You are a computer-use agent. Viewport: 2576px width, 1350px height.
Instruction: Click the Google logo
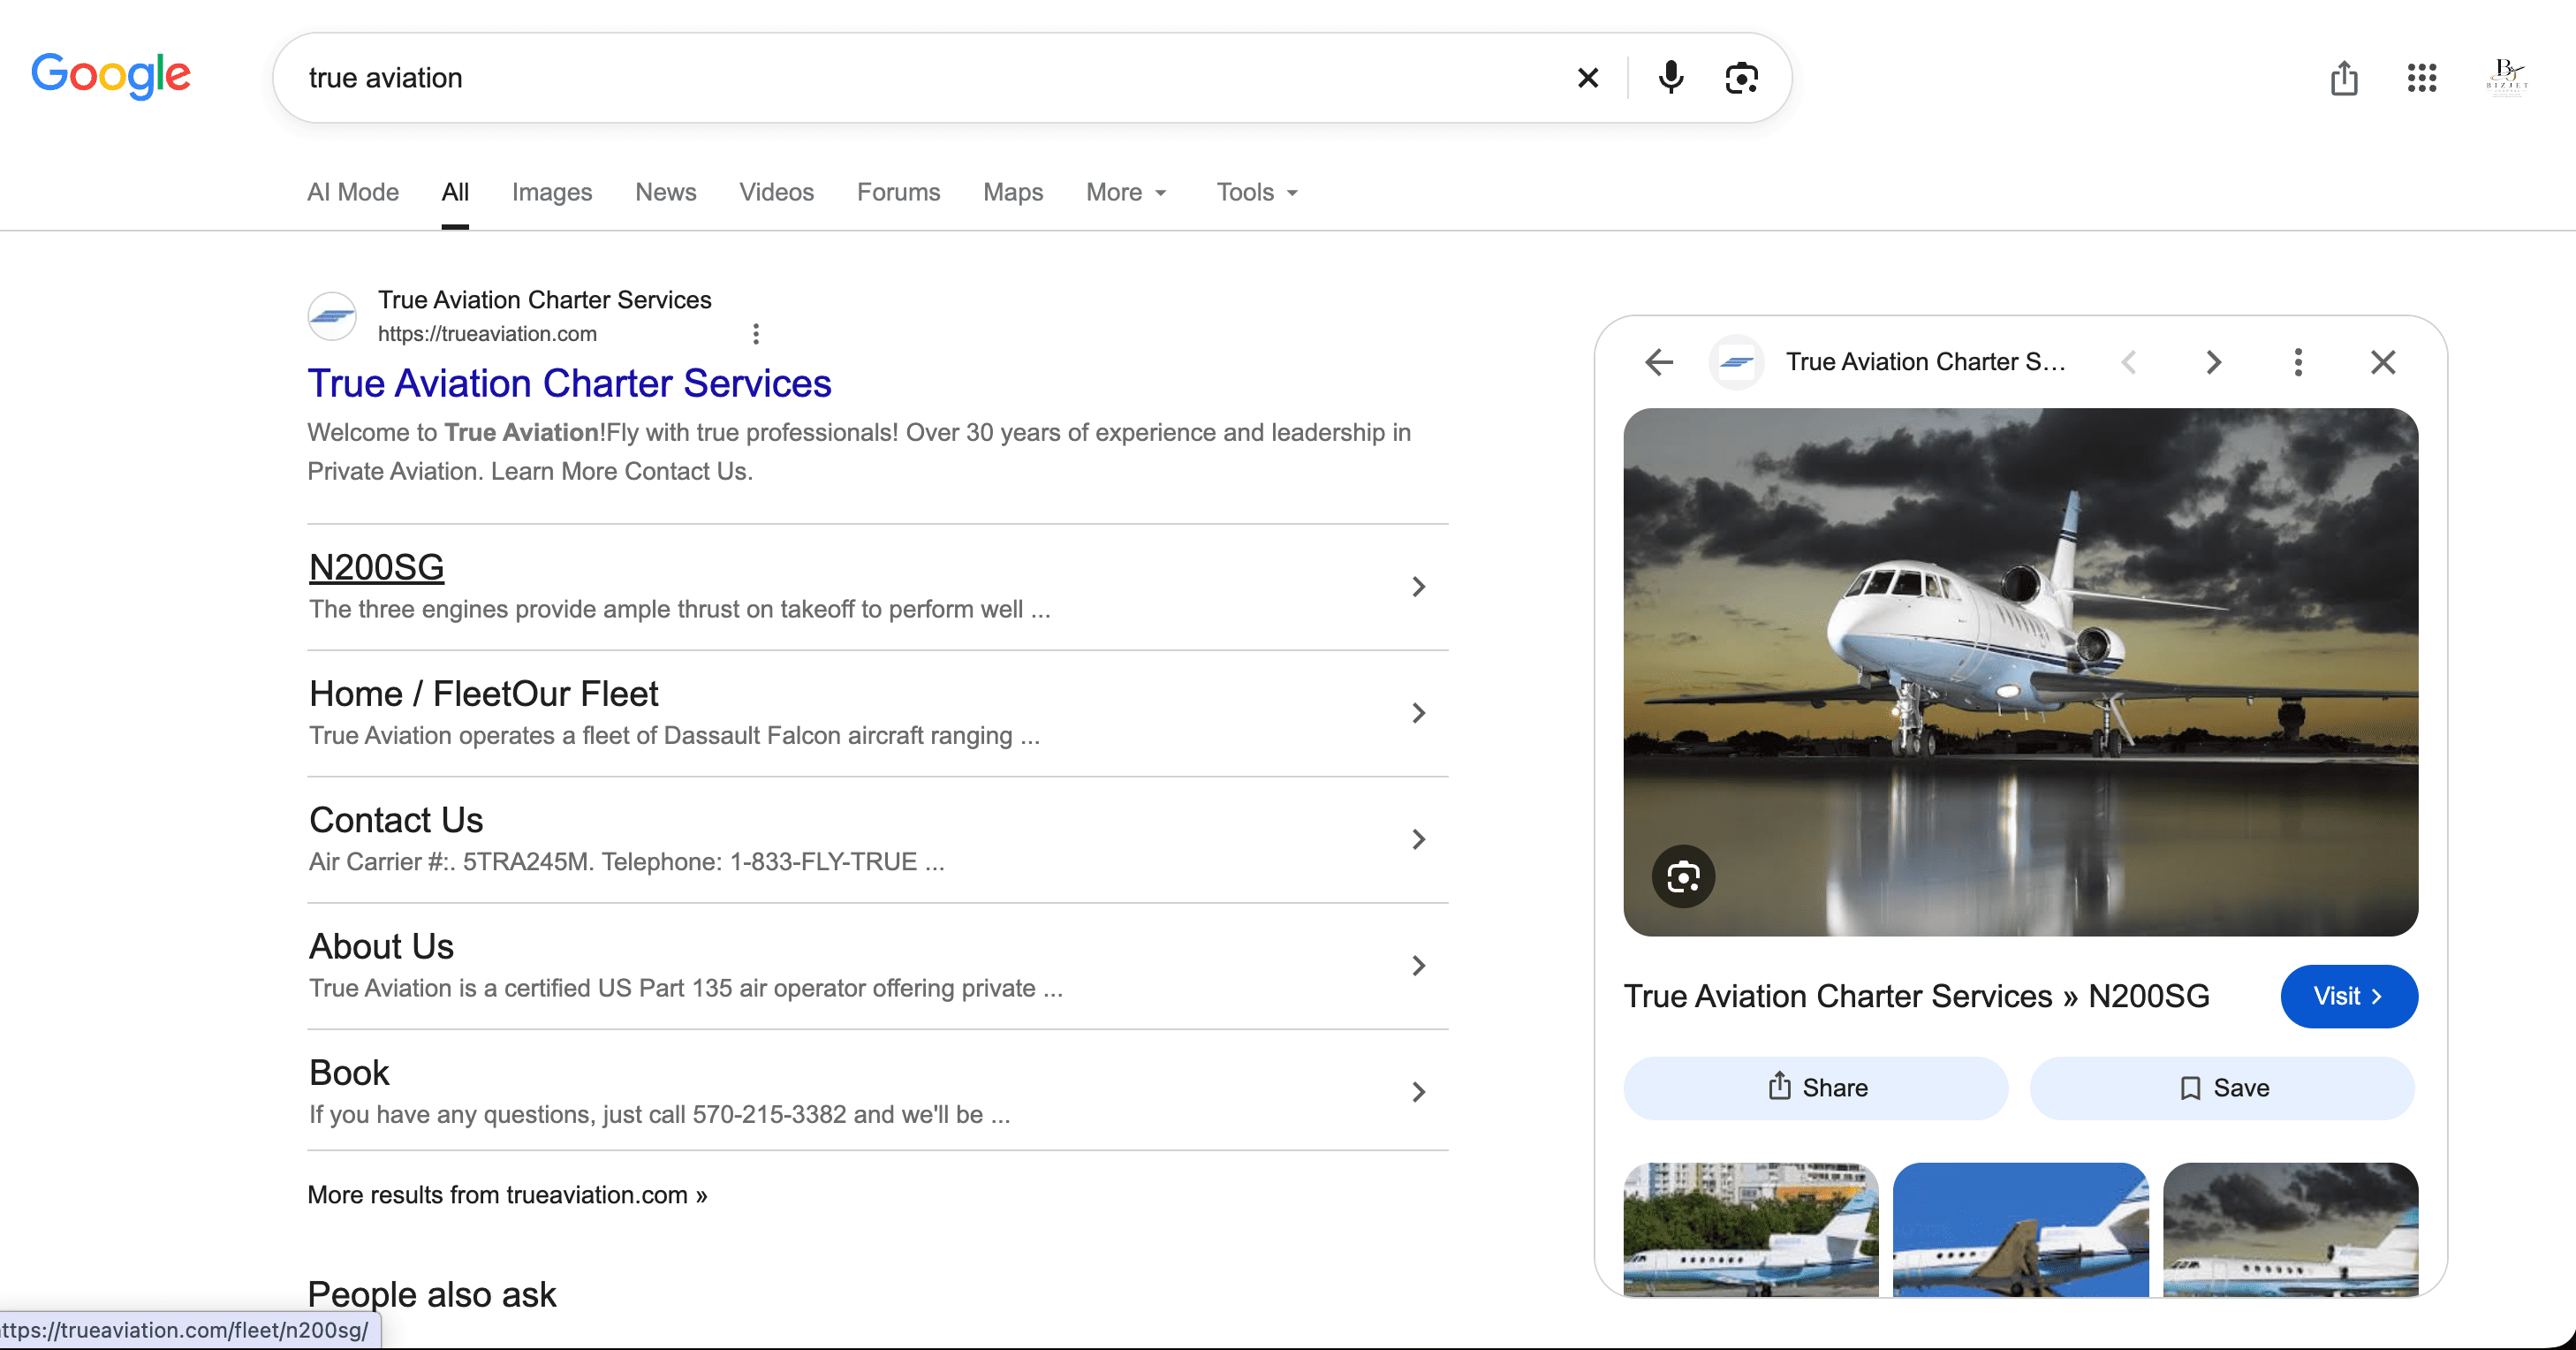pos(110,75)
